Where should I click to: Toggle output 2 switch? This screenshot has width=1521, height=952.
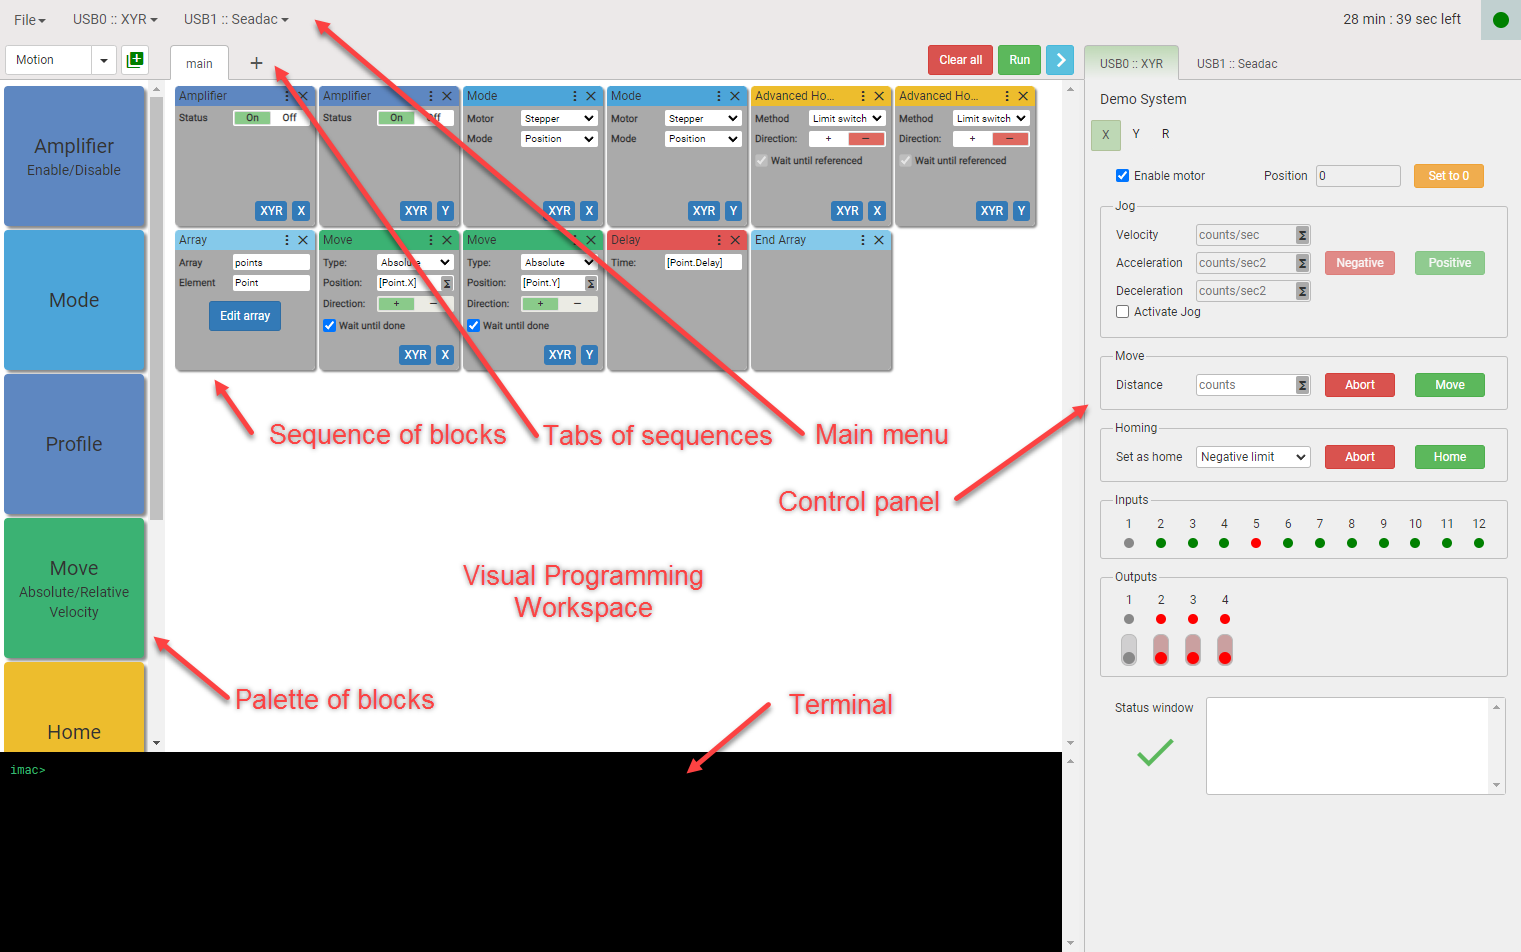click(x=1161, y=650)
